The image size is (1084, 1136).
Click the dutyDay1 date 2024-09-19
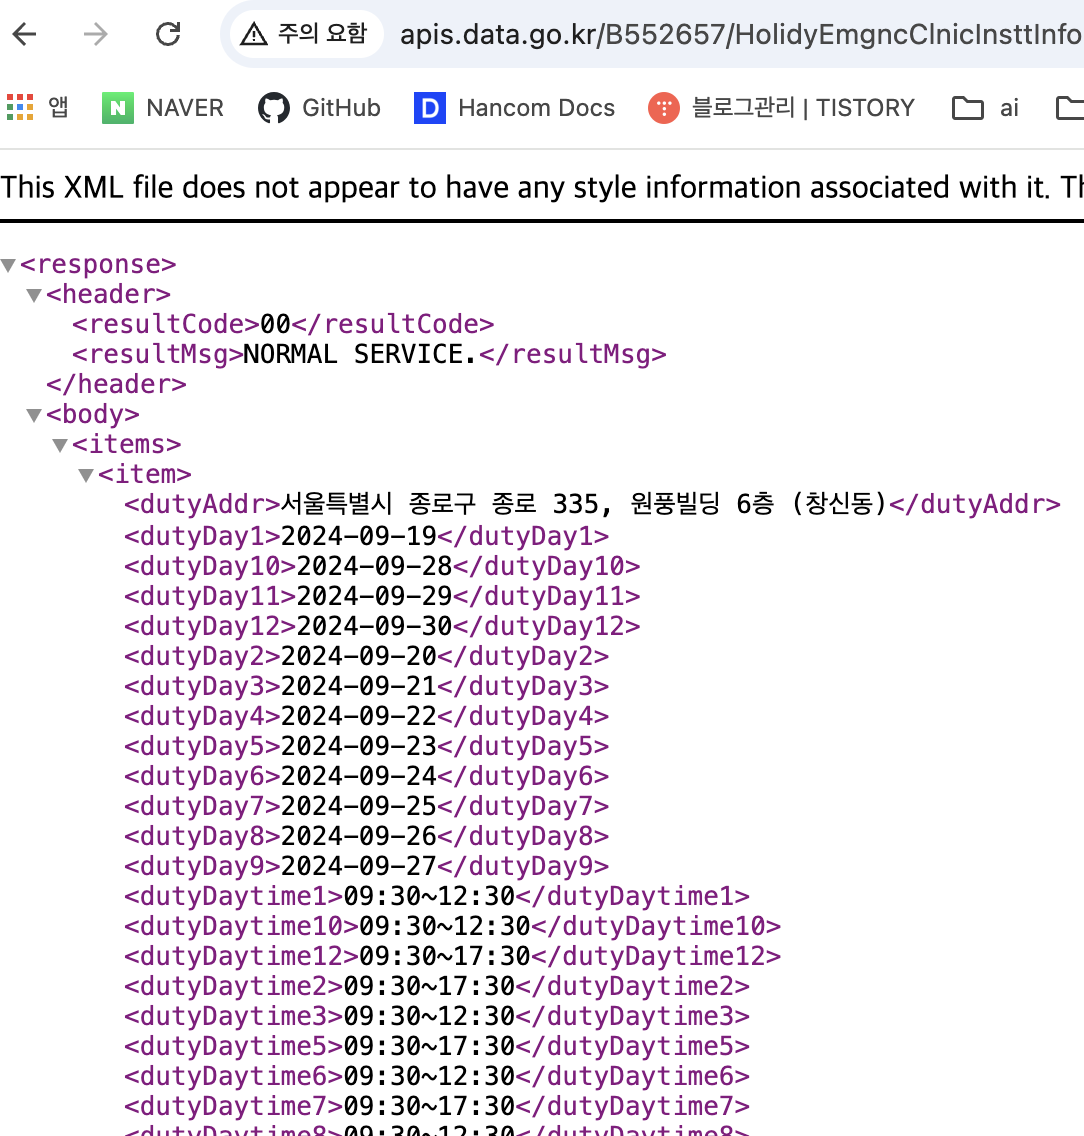(x=359, y=536)
